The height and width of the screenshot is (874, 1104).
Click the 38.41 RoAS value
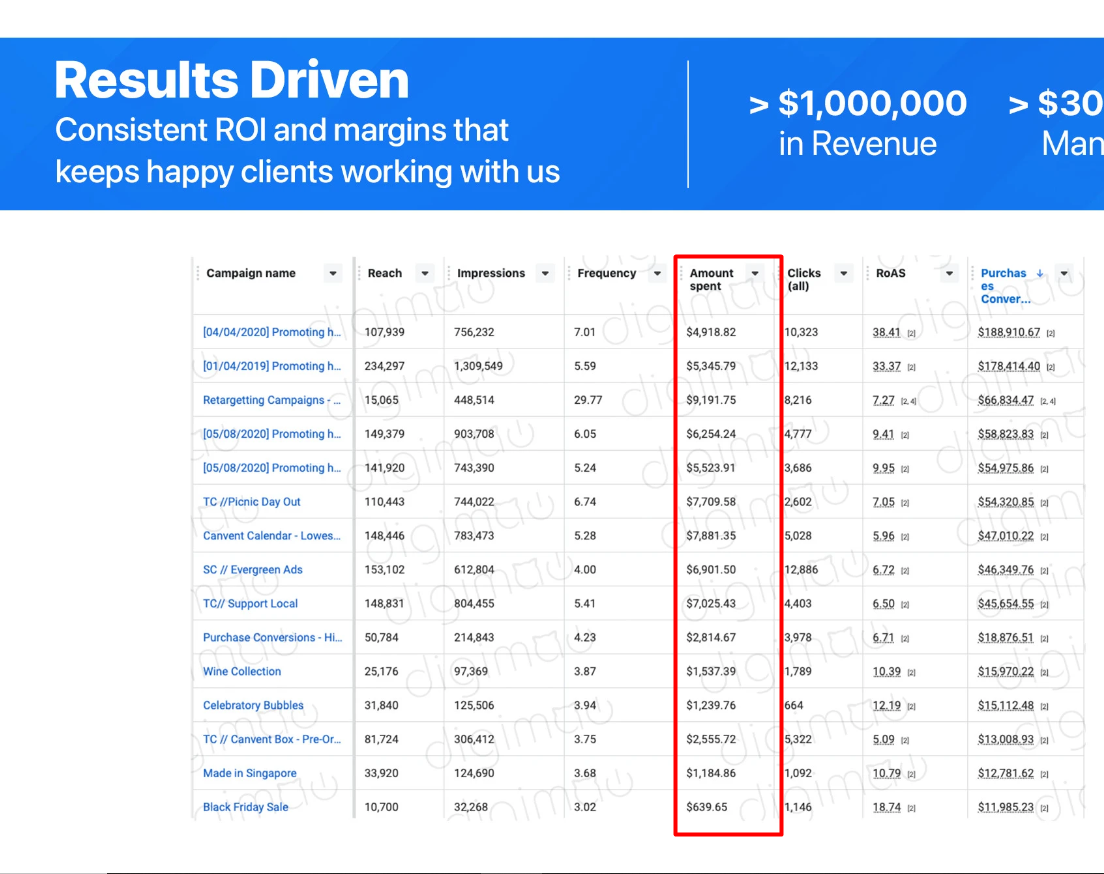(x=886, y=332)
